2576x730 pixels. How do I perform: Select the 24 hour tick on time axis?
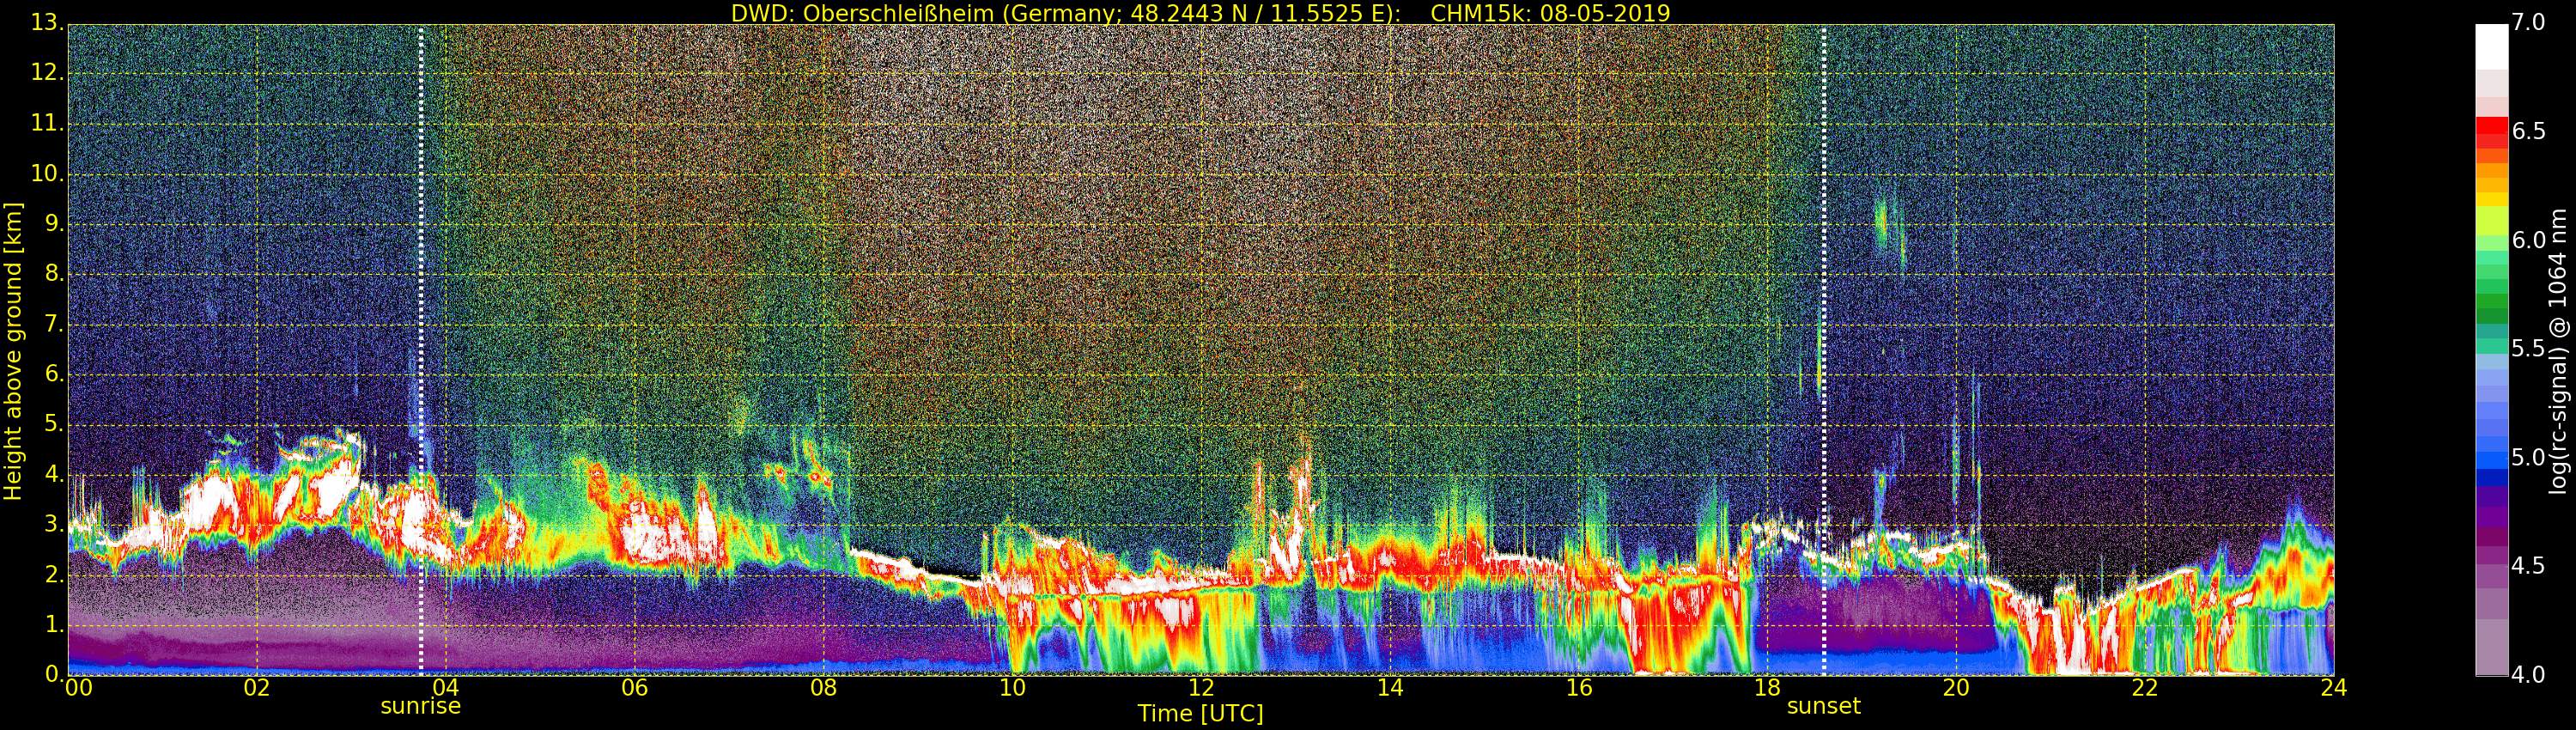2333,688
